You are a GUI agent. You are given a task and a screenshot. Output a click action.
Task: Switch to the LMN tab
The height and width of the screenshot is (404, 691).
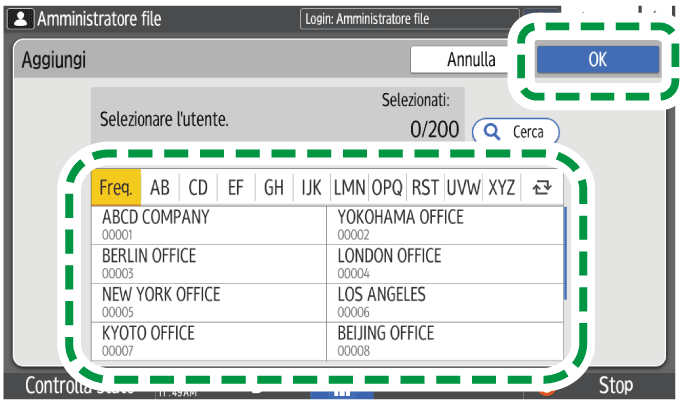(349, 188)
